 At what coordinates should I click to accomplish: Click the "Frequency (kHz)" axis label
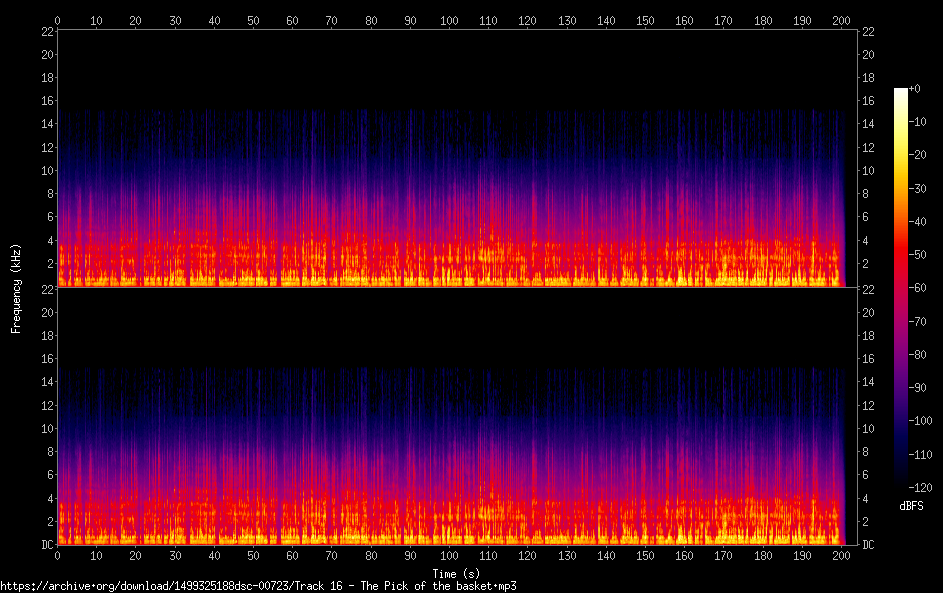click(x=16, y=289)
